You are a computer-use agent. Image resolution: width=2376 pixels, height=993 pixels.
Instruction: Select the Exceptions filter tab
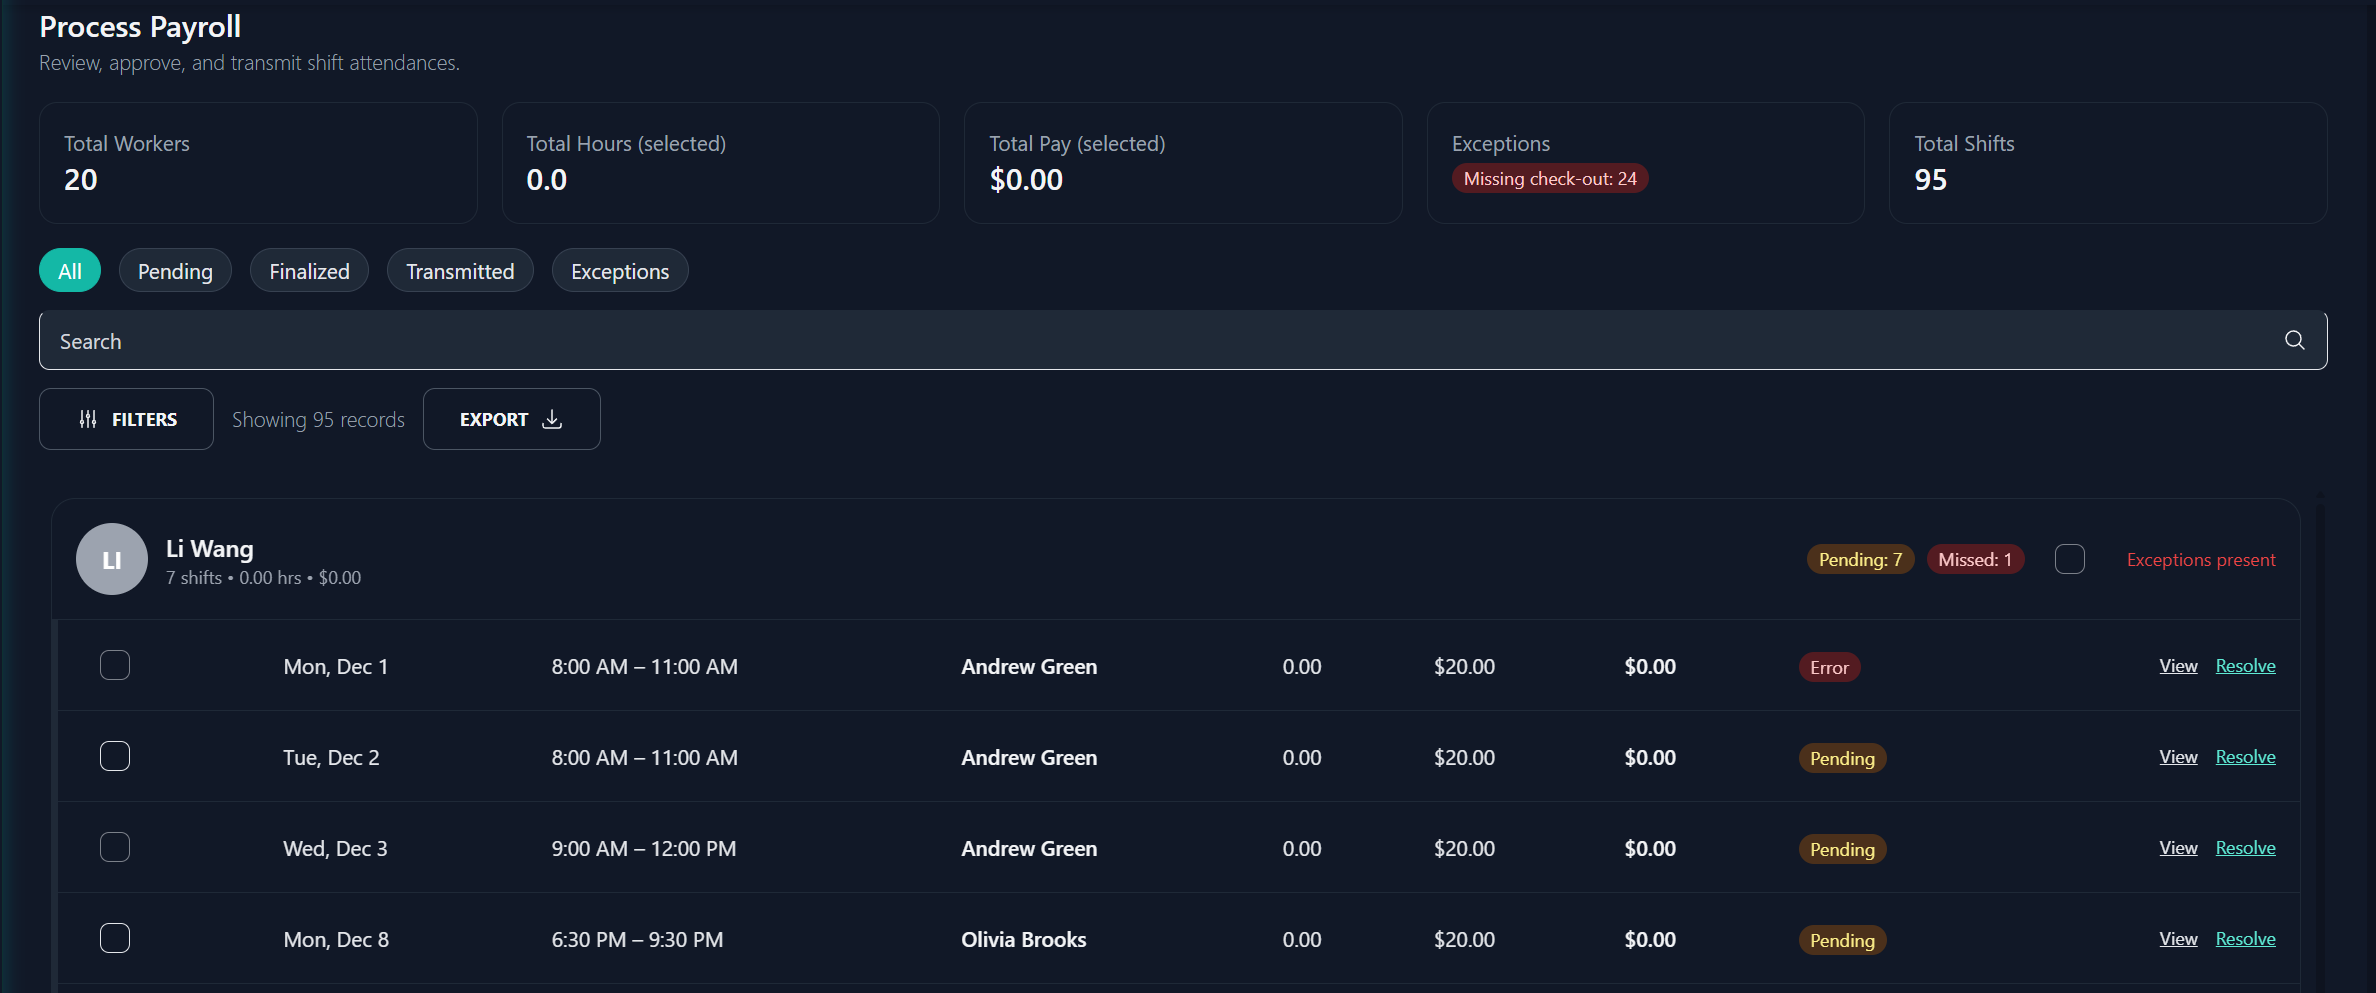pos(619,270)
